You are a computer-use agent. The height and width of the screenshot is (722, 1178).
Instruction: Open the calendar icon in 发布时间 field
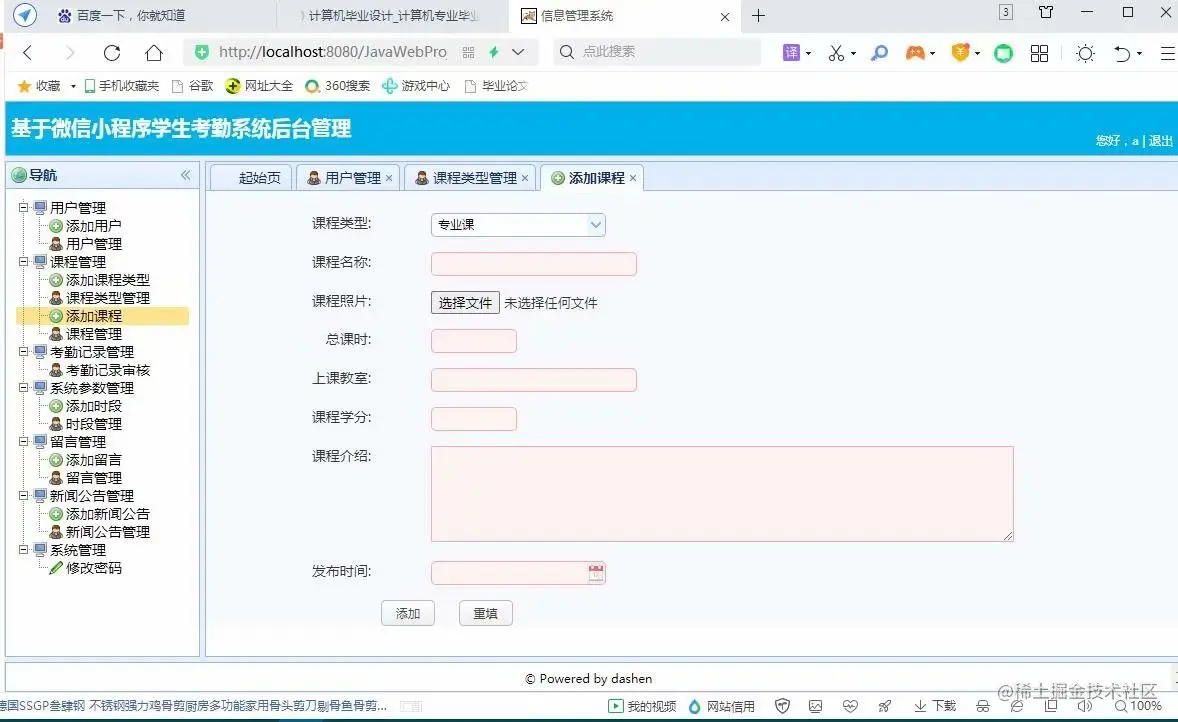596,572
